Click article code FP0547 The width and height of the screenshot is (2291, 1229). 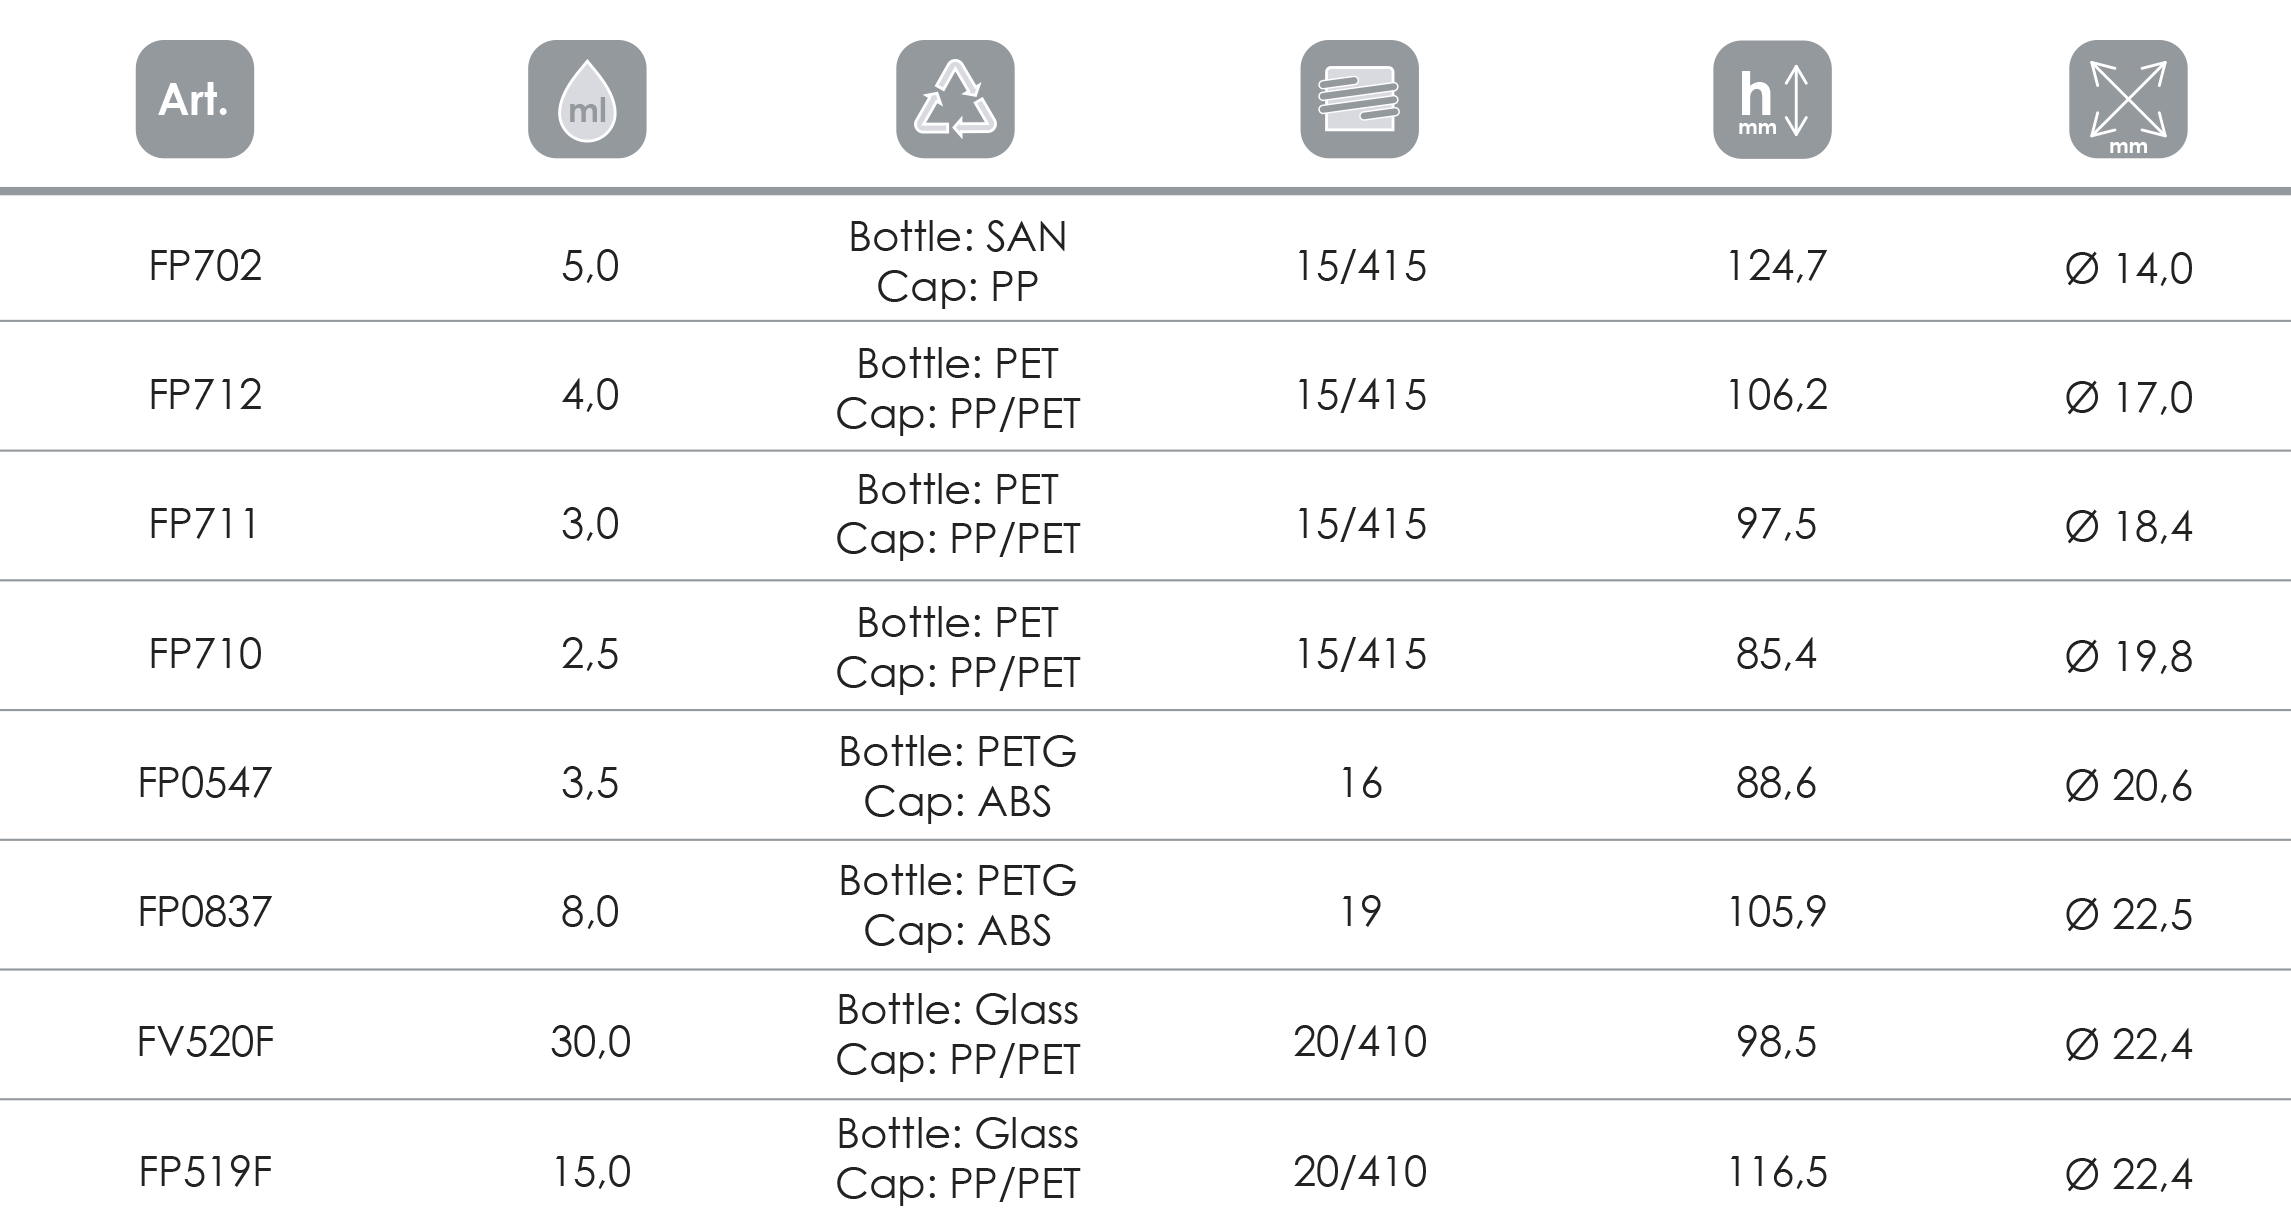(205, 783)
